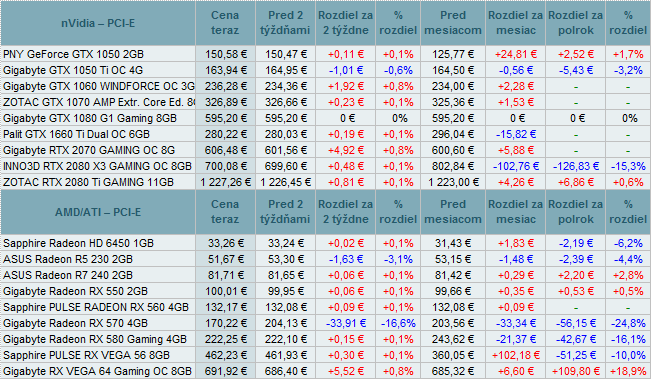This screenshot has width=651, height=379.
Task: Click the nVidia – PCI-E section header
Action: coord(98,23)
